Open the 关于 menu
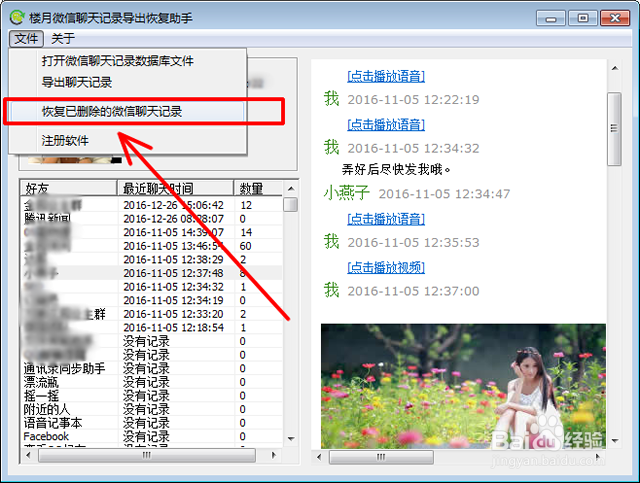Image resolution: width=640 pixels, height=483 pixels. point(63,39)
